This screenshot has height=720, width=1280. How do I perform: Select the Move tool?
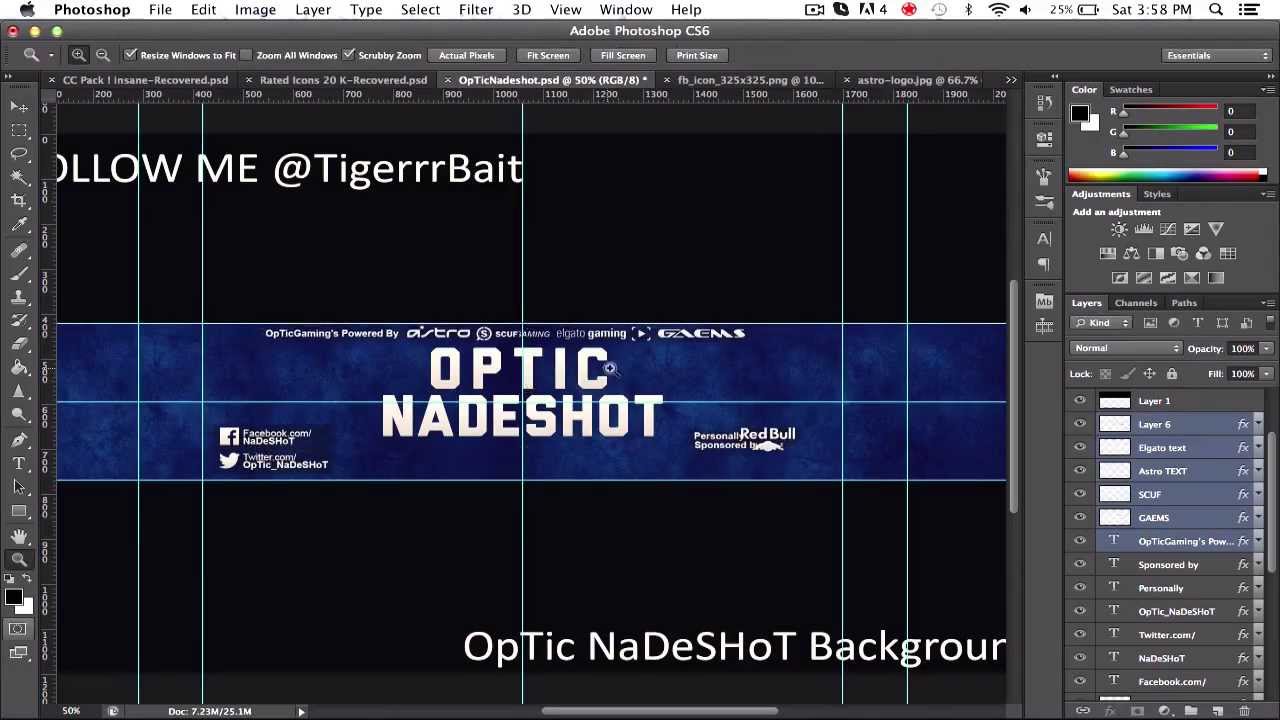pyautogui.click(x=19, y=106)
